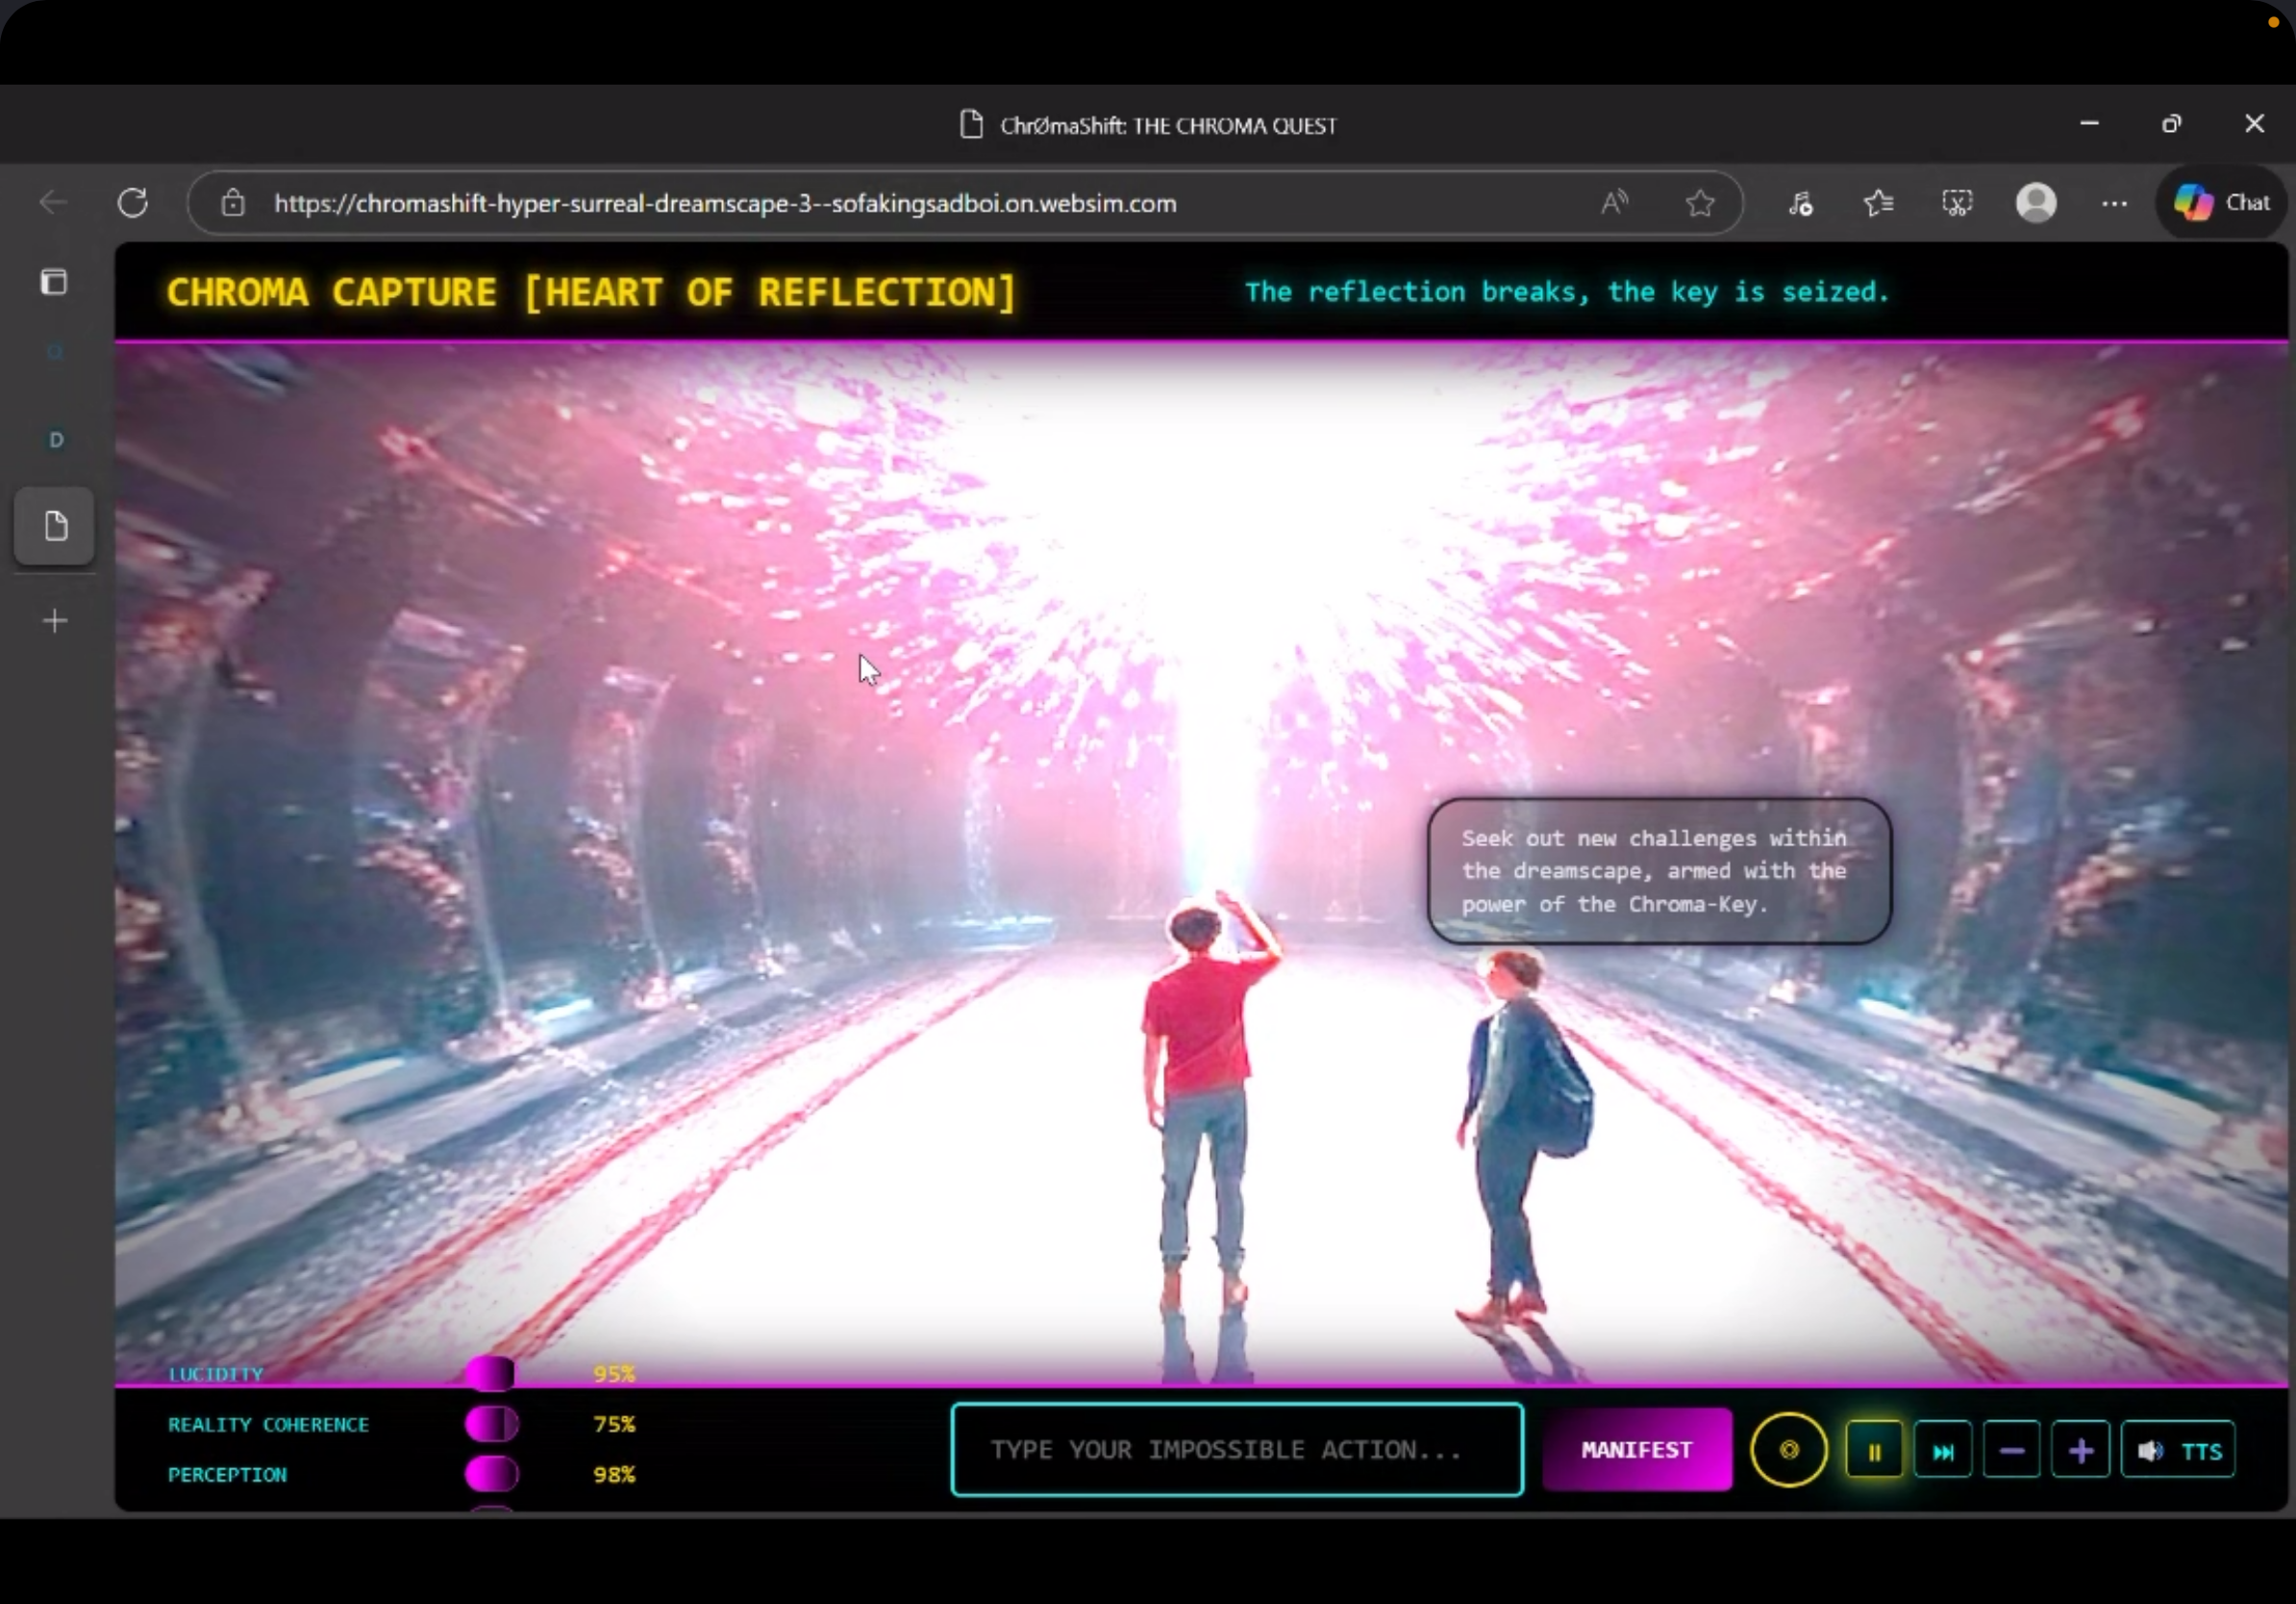
Task: Open Copilot Chat panel
Action: point(2221,203)
